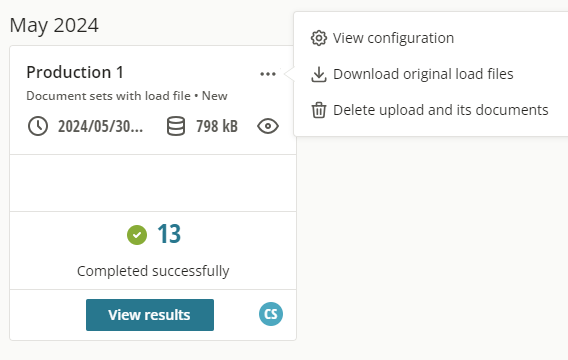Click the CS user avatar badge
Image resolution: width=568 pixels, height=360 pixels.
[271, 314]
